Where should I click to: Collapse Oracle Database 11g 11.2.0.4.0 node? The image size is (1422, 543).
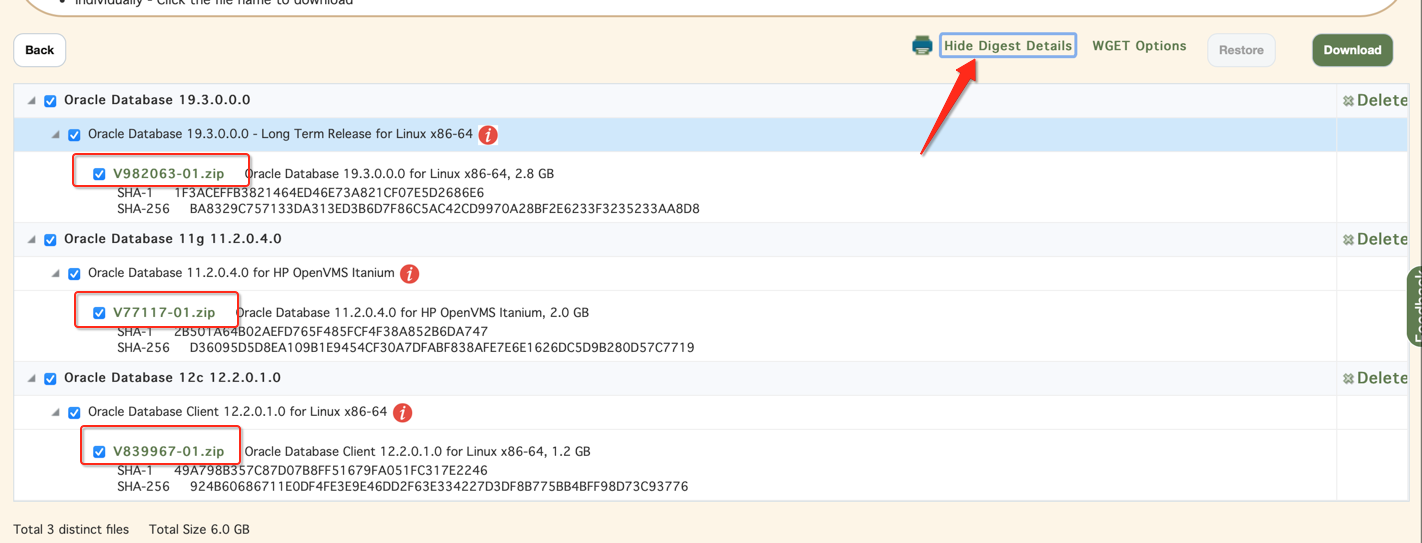point(31,240)
